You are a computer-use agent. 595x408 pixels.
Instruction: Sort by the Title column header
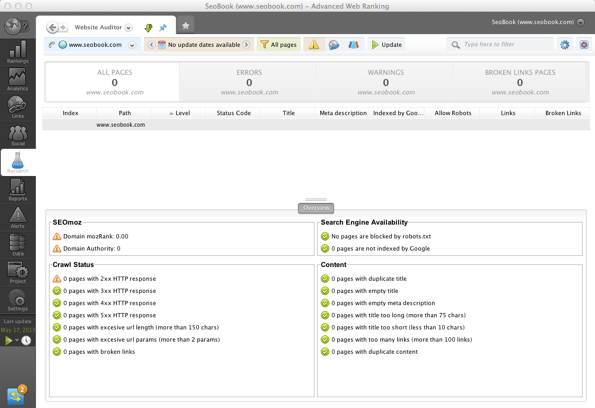[288, 113]
